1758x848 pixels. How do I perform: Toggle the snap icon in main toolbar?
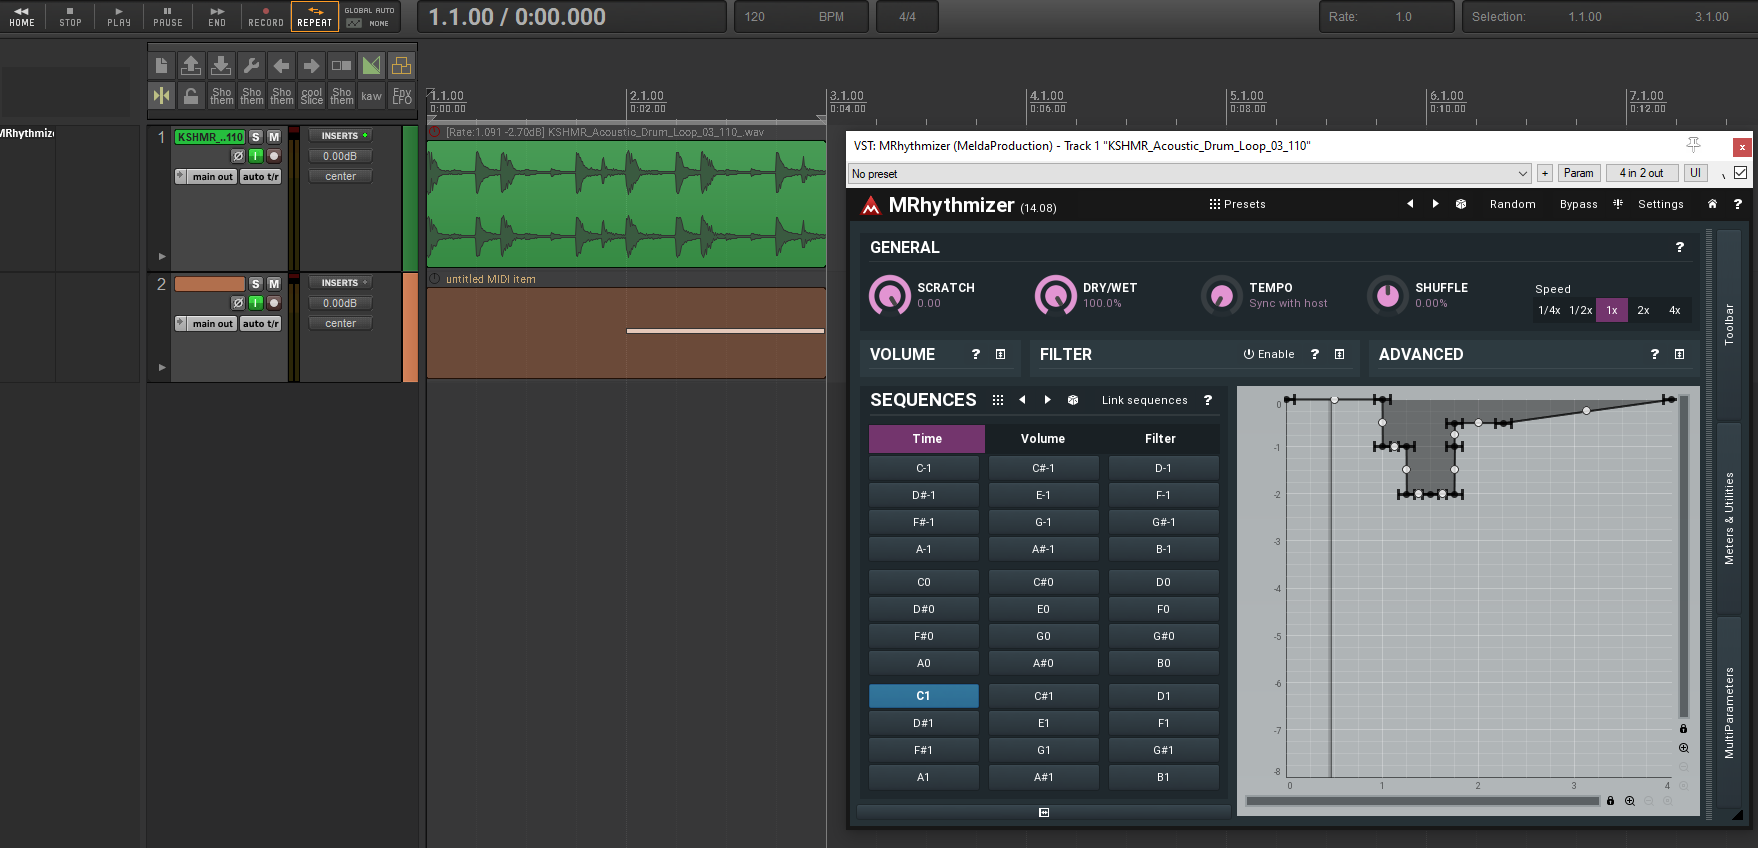pos(161,96)
